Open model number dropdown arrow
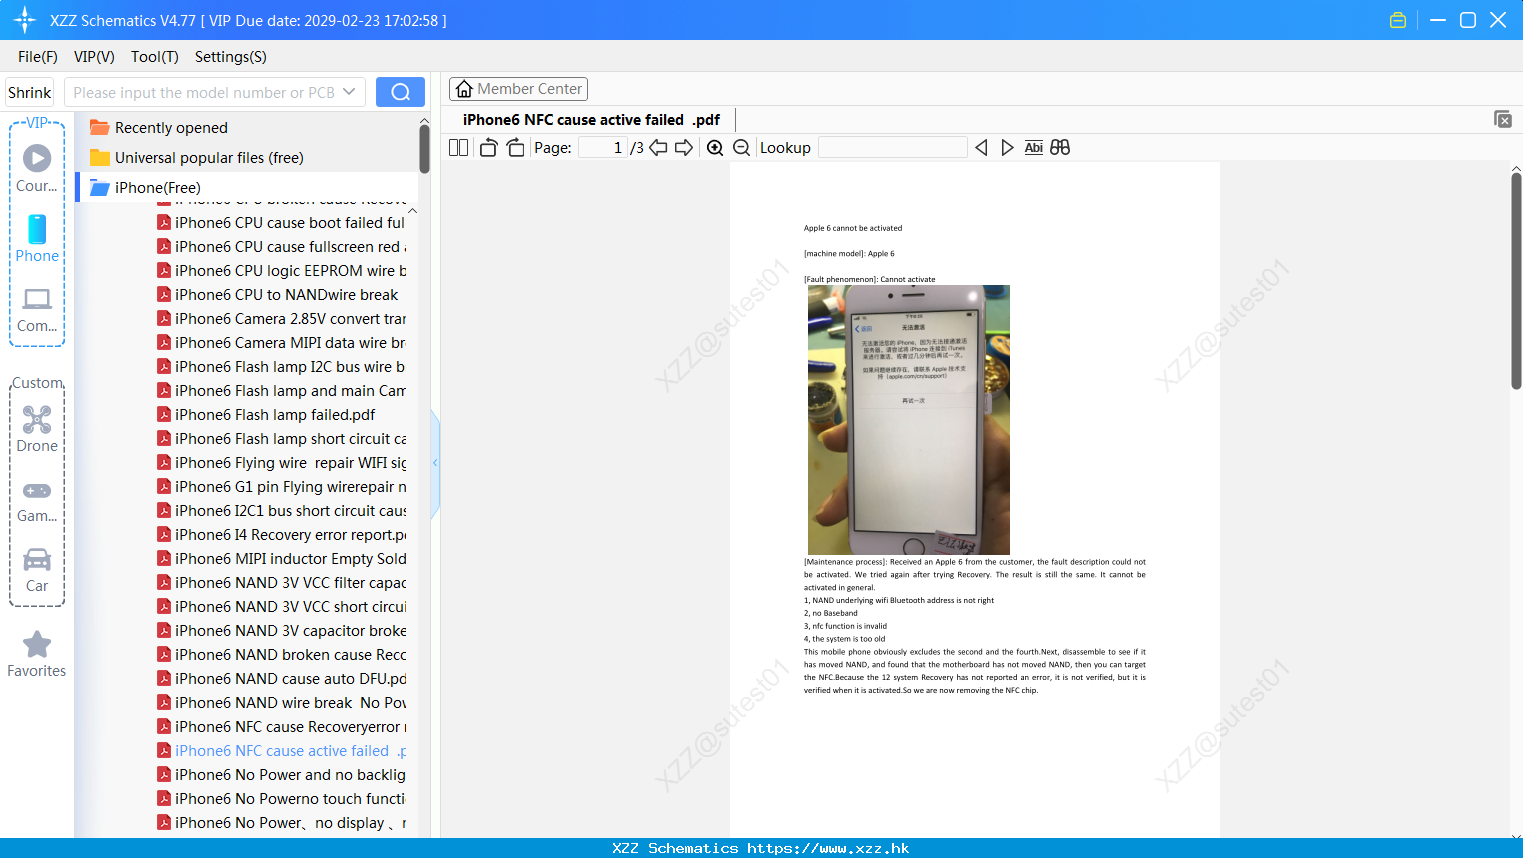 pos(349,92)
